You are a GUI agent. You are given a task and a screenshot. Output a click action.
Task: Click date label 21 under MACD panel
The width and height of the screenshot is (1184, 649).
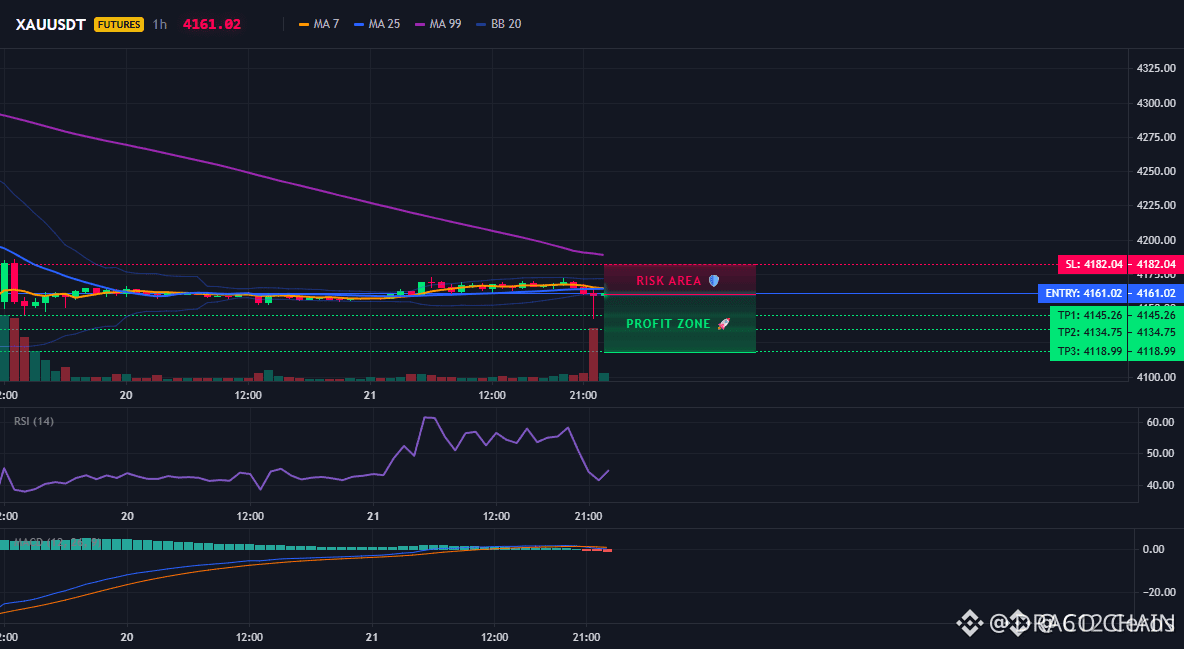pyautogui.click(x=372, y=637)
